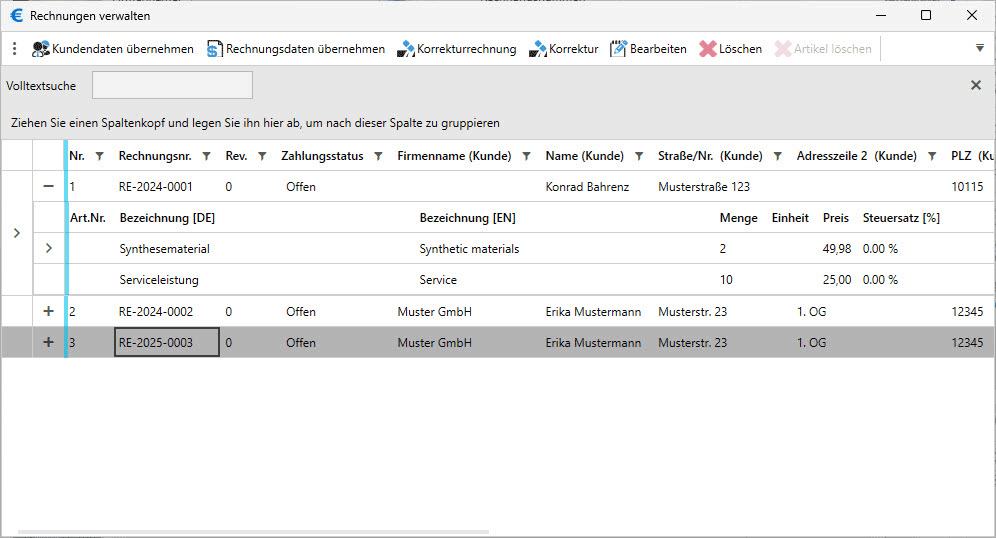This screenshot has height=538, width=996.
Task: Open filter for Adresszeile 2 (Kunde) column
Action: tap(932, 156)
